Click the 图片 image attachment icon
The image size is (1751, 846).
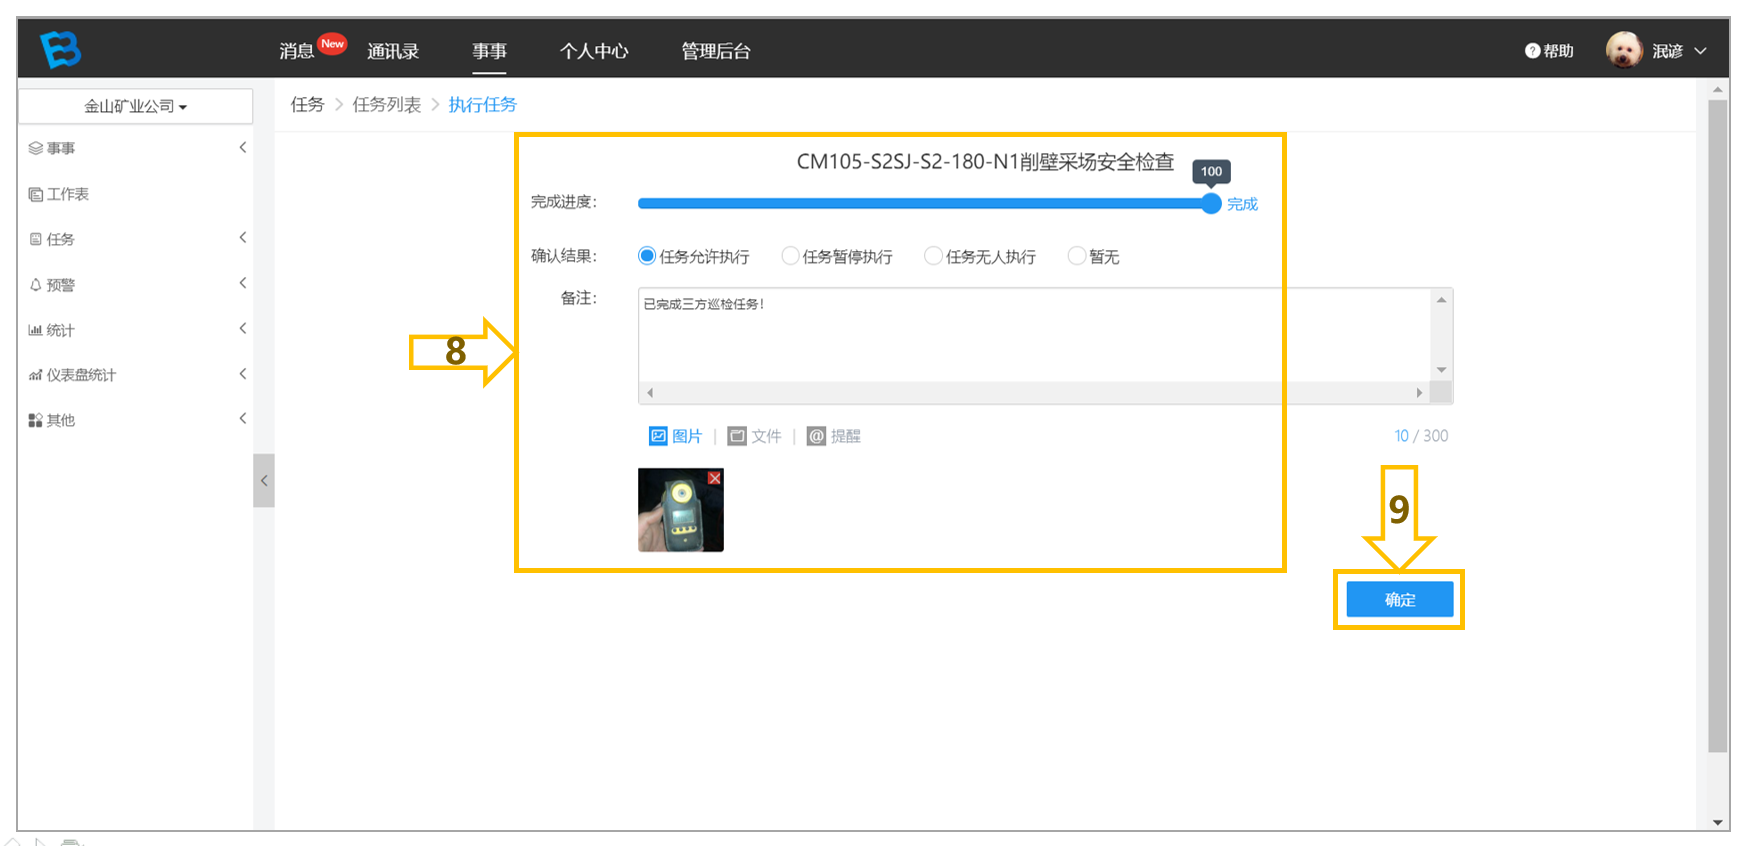[x=658, y=436]
